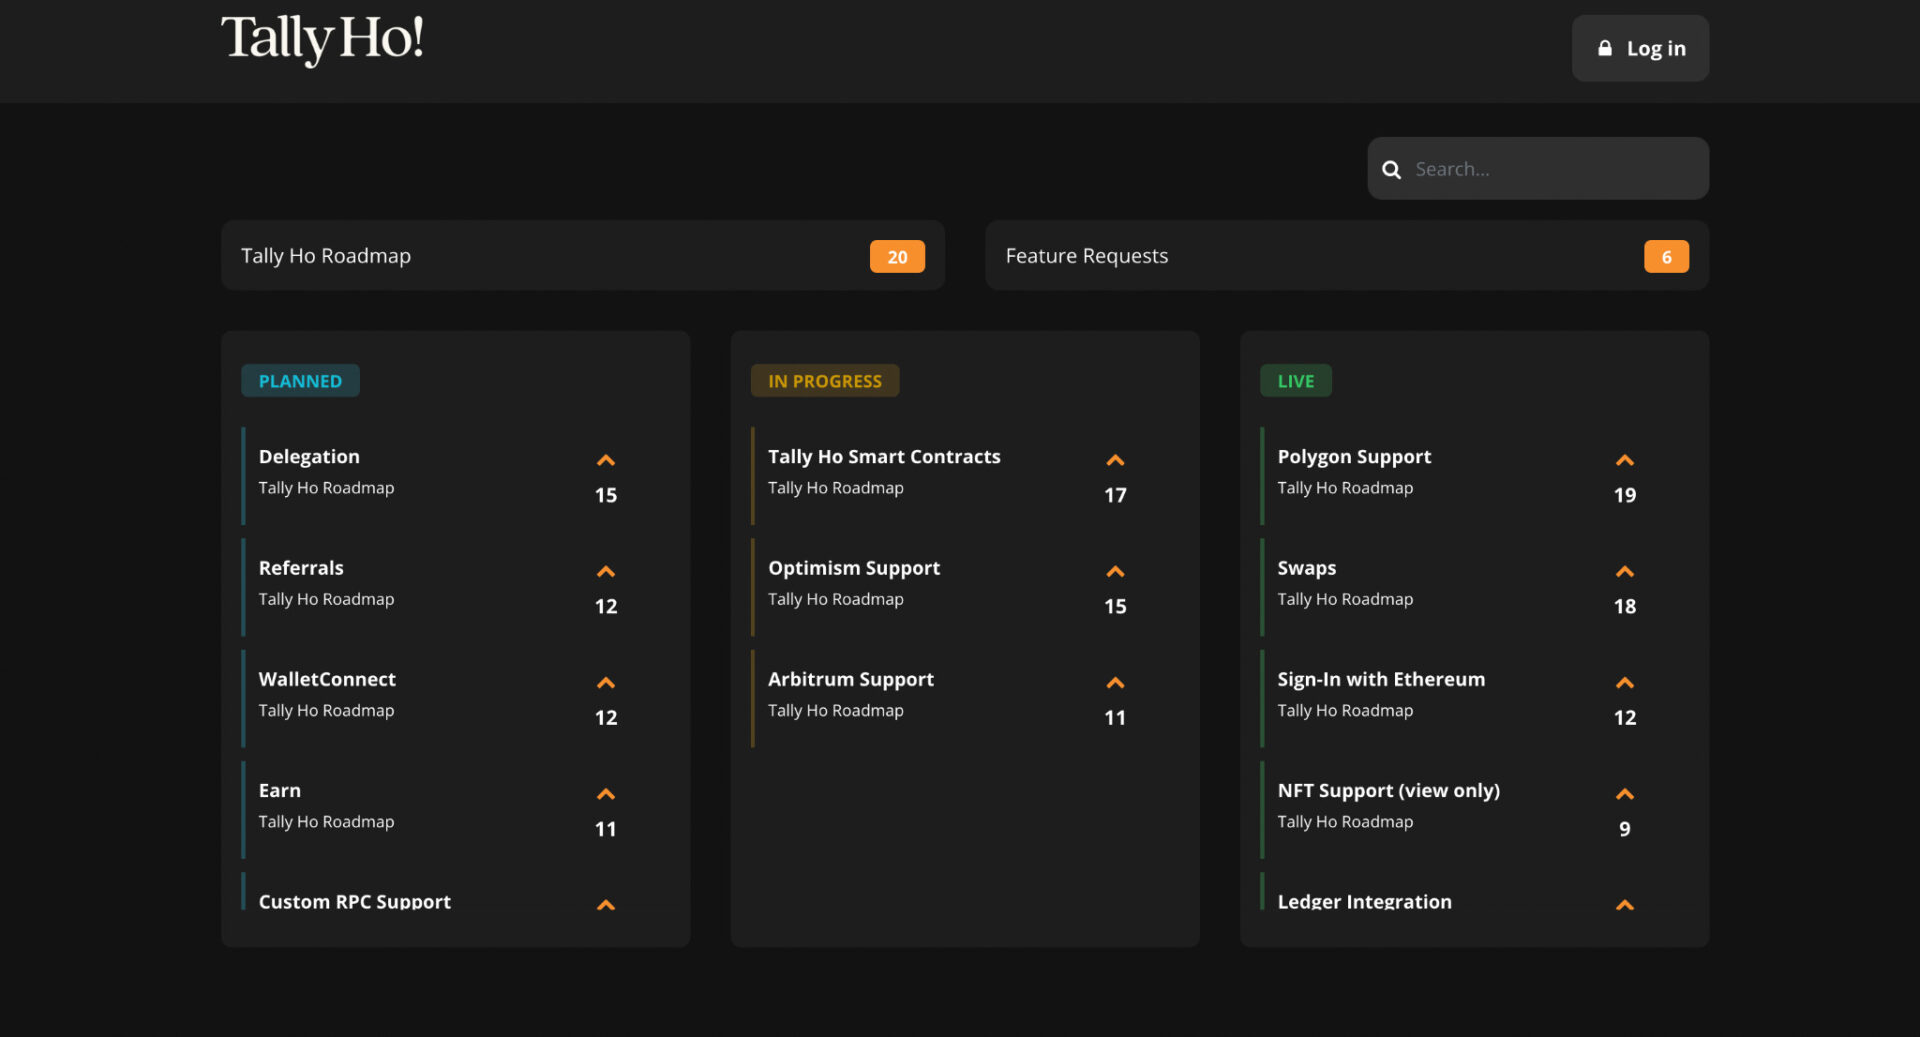The image size is (1920, 1037).
Task: Click Tally Ho Roadmap label under Referrals
Action: (326, 599)
